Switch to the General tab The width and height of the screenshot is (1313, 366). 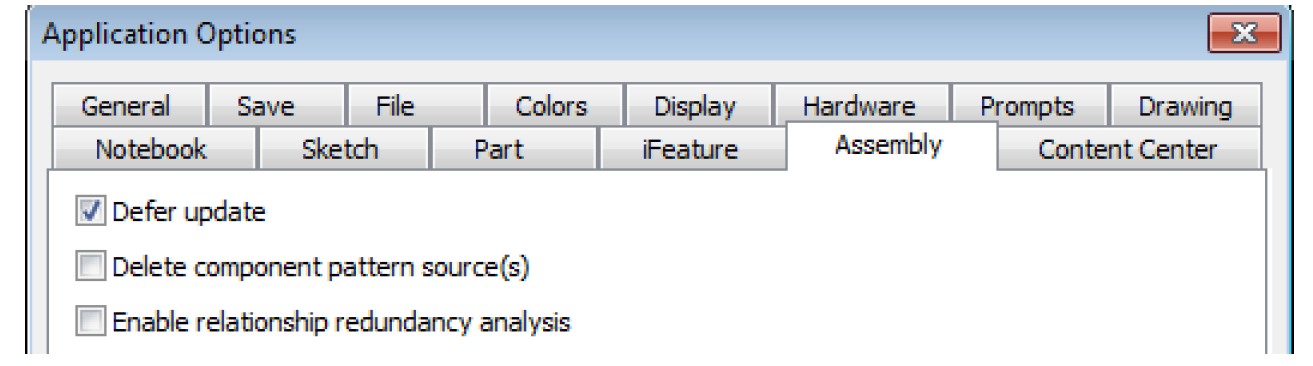[126, 107]
